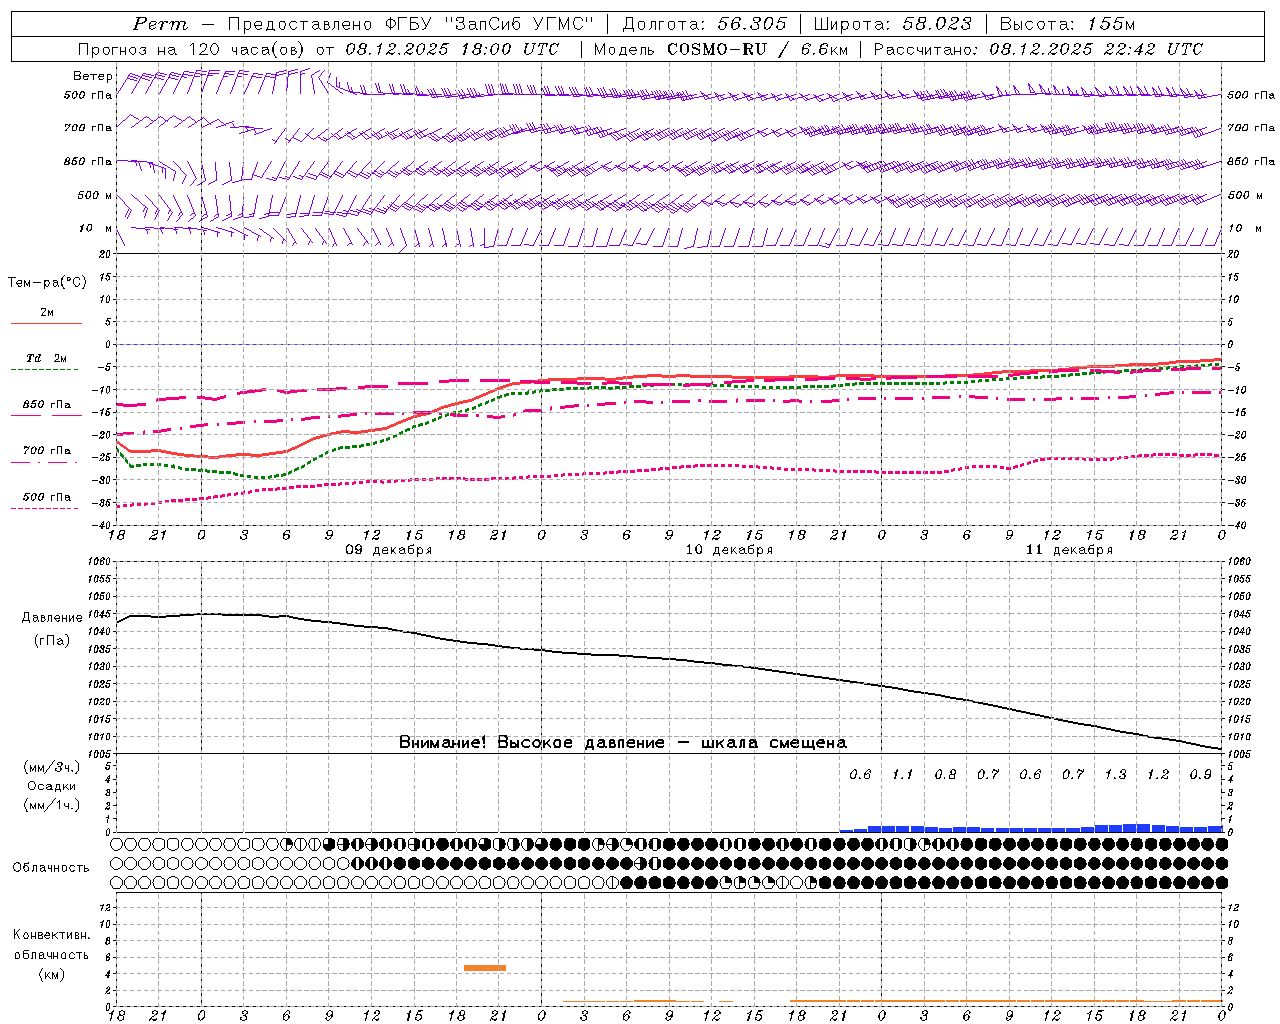Click the precipitation value "1.3"
This screenshot has height=1024, width=1280.
tap(1115, 774)
